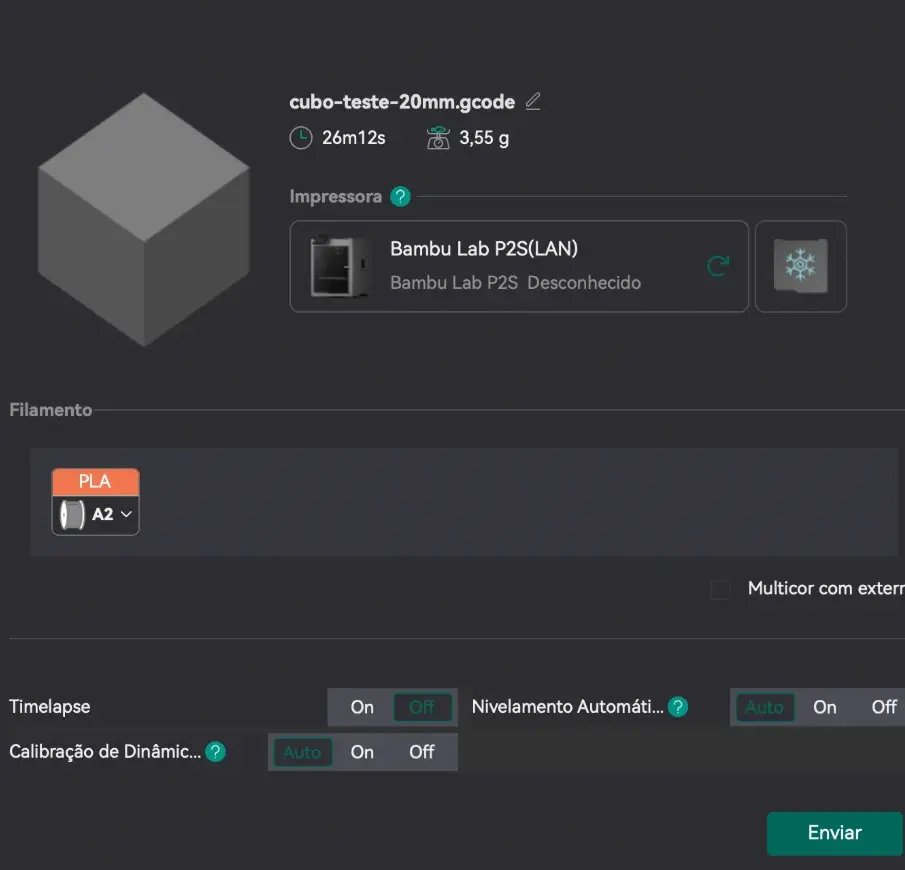Set Nivelamento Automático to Auto
This screenshot has width=905, height=870.
pos(765,707)
